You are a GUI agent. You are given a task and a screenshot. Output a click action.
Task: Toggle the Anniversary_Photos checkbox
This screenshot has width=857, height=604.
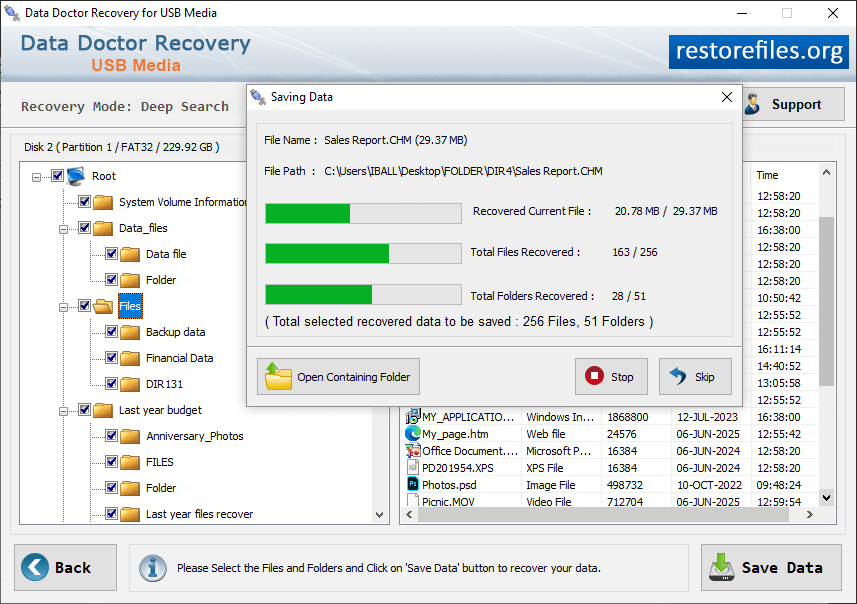[111, 436]
